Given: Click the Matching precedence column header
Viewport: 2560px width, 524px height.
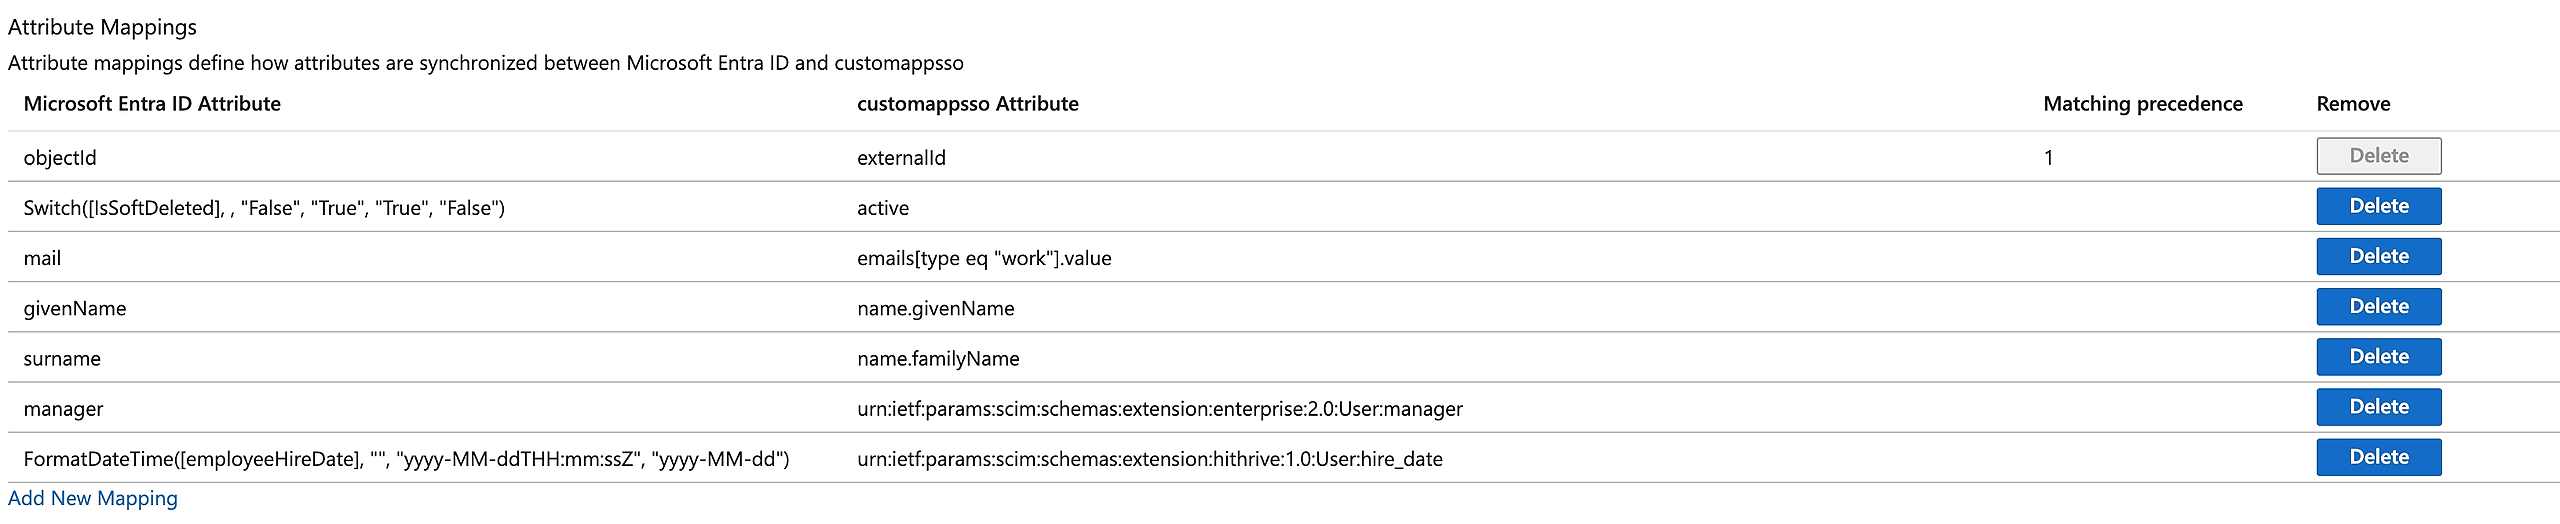Looking at the screenshot, I should coord(2142,104).
